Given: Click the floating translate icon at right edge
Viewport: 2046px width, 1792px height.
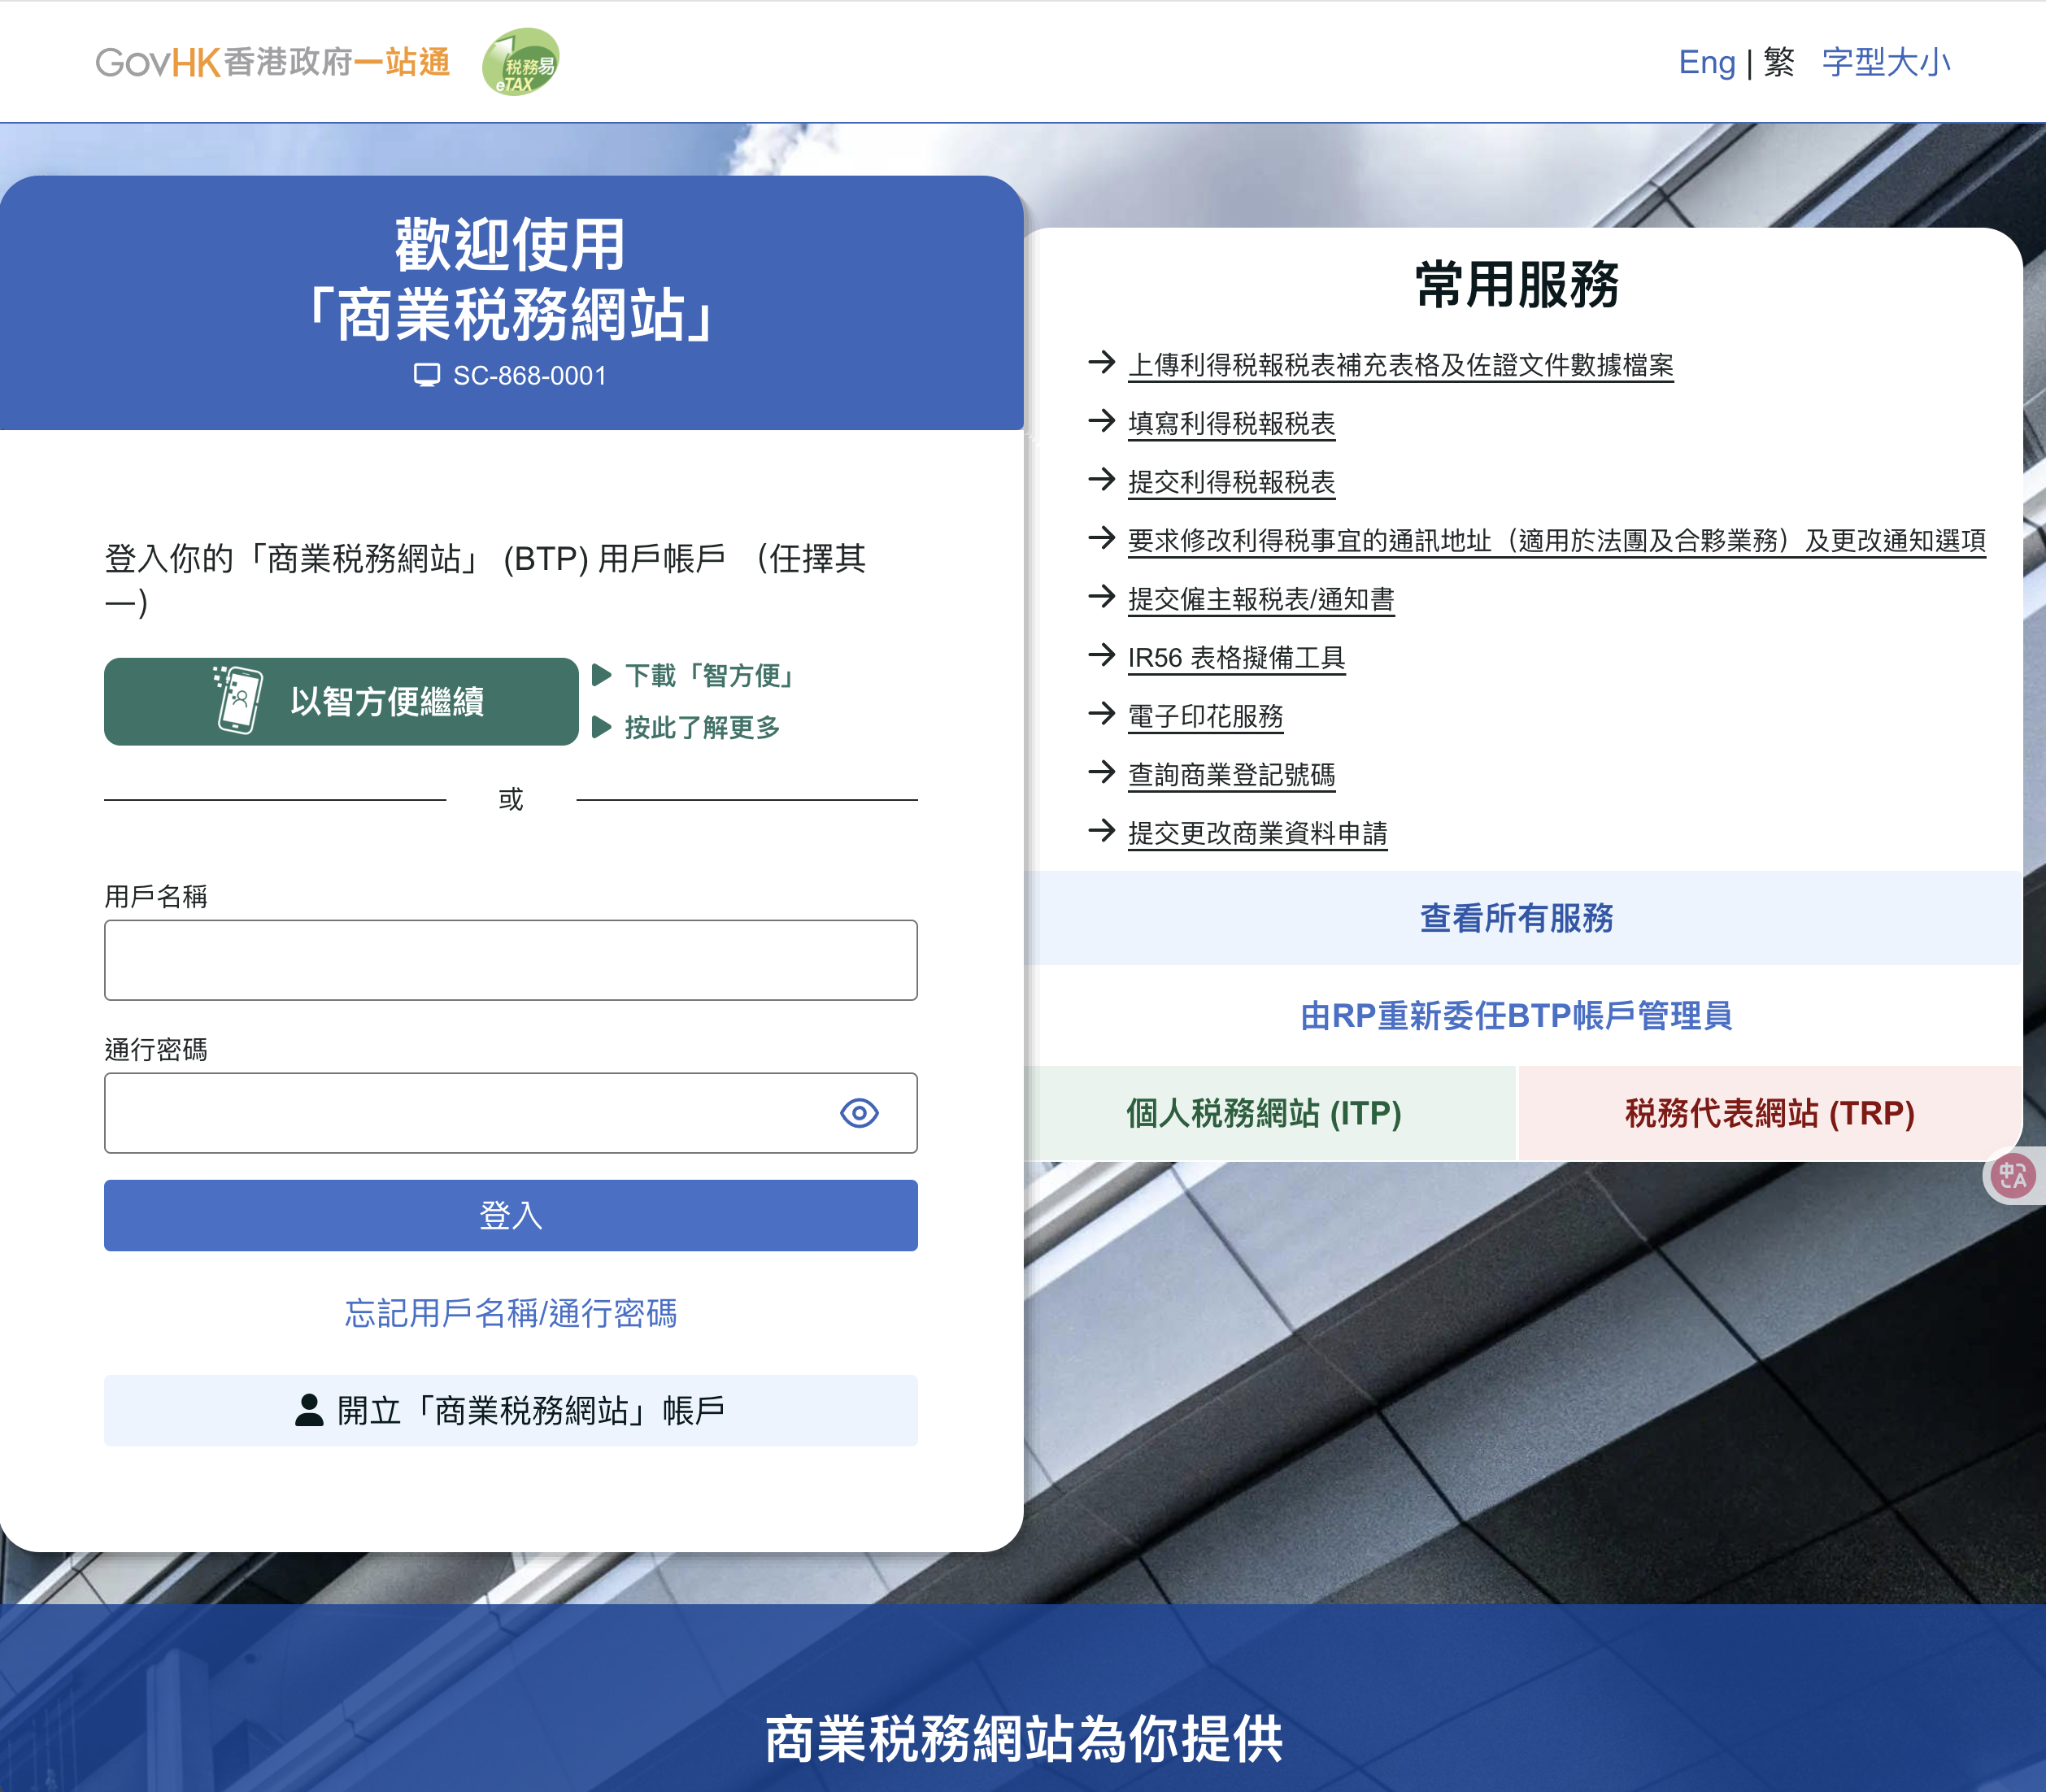Looking at the screenshot, I should [2012, 1175].
